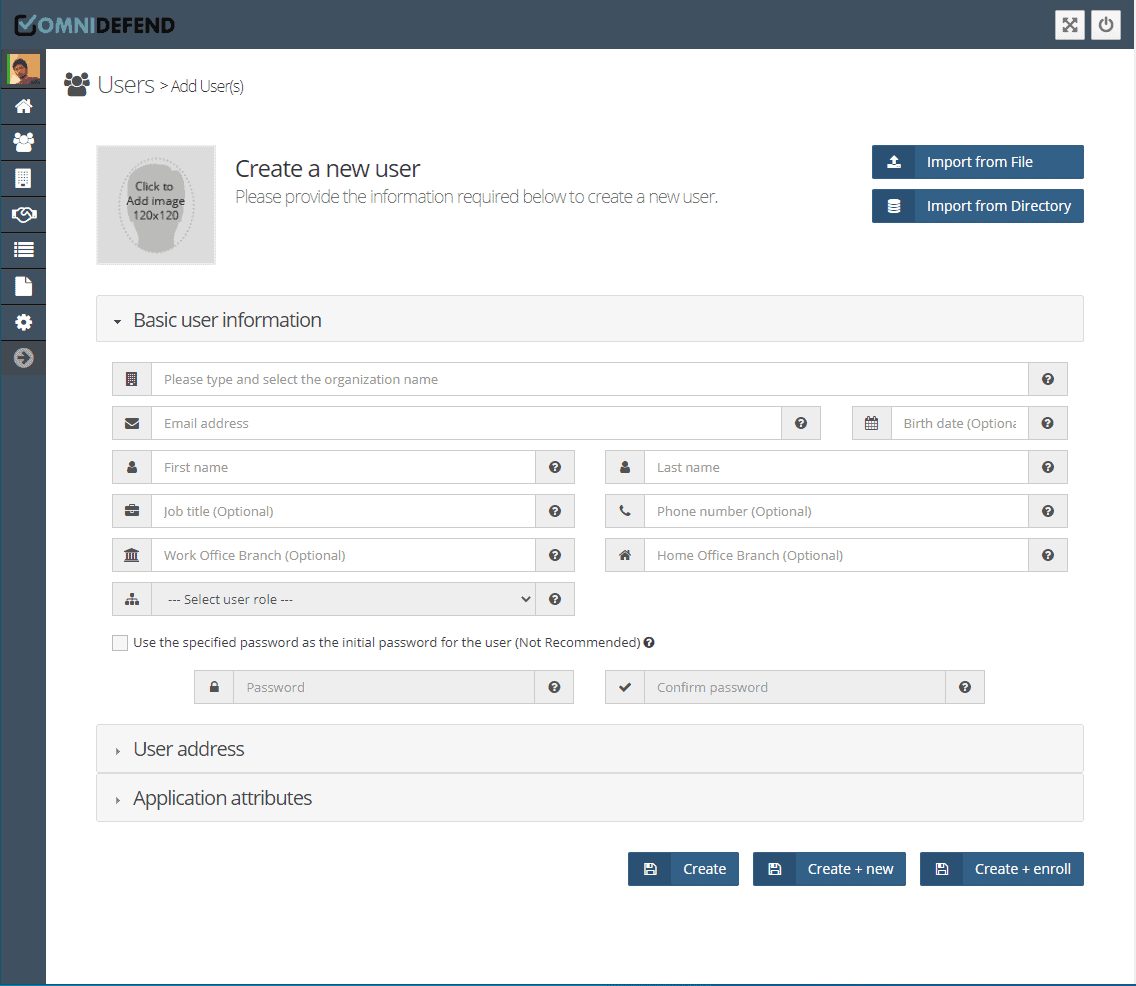Show help for the Confirm password field

[965, 688]
